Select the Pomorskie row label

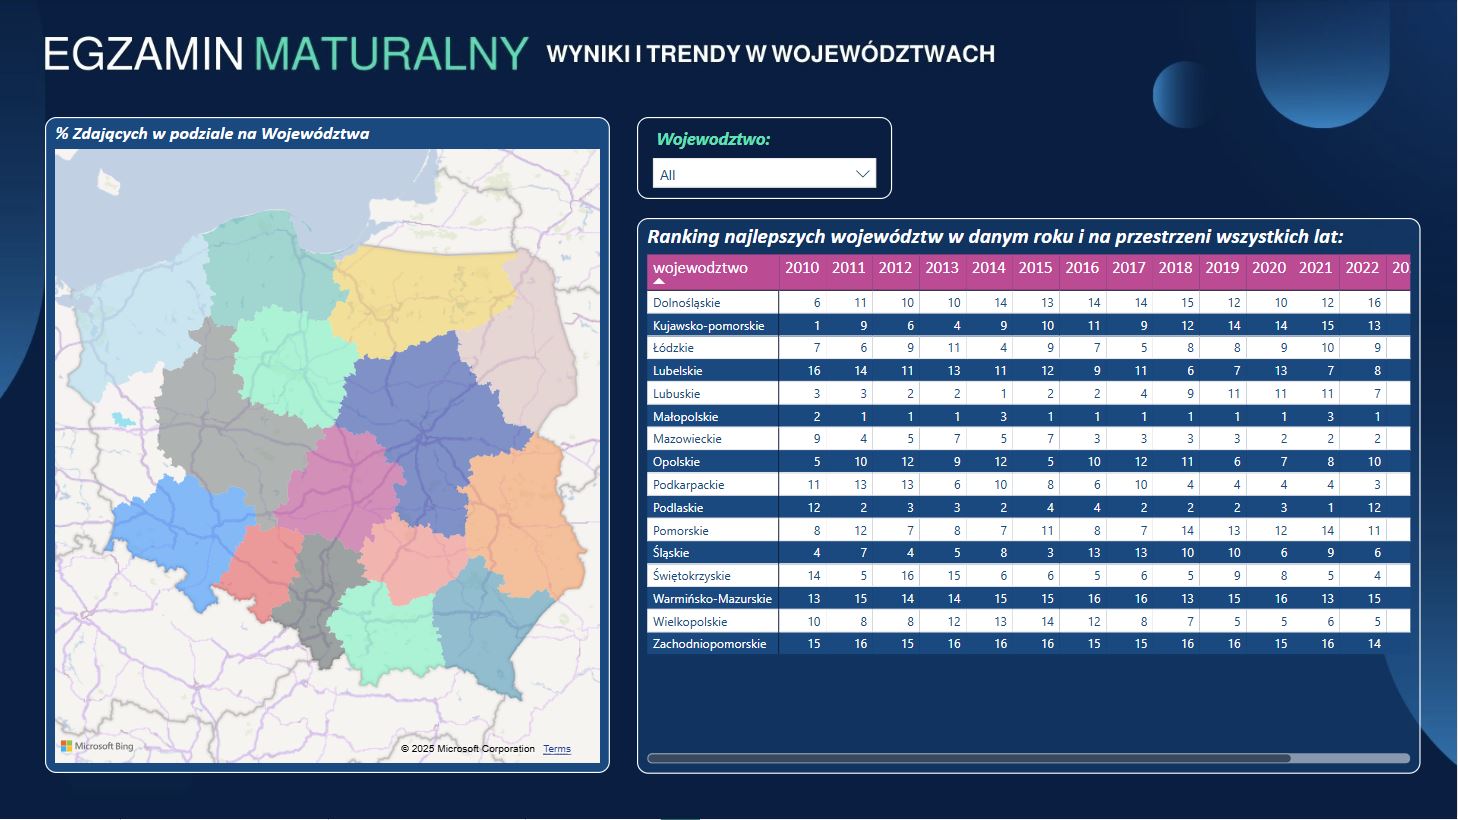point(680,531)
